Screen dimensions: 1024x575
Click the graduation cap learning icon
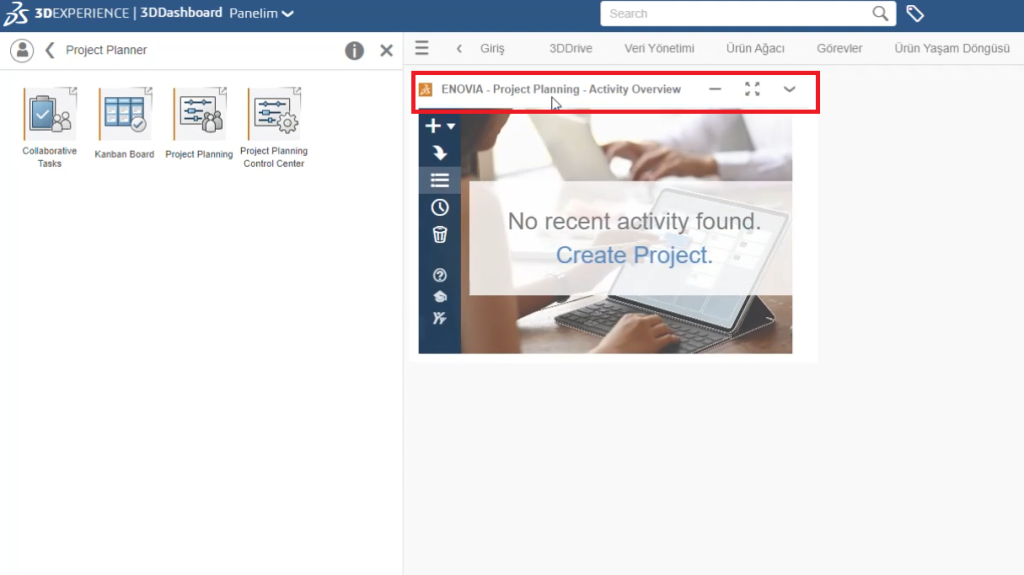click(x=439, y=297)
